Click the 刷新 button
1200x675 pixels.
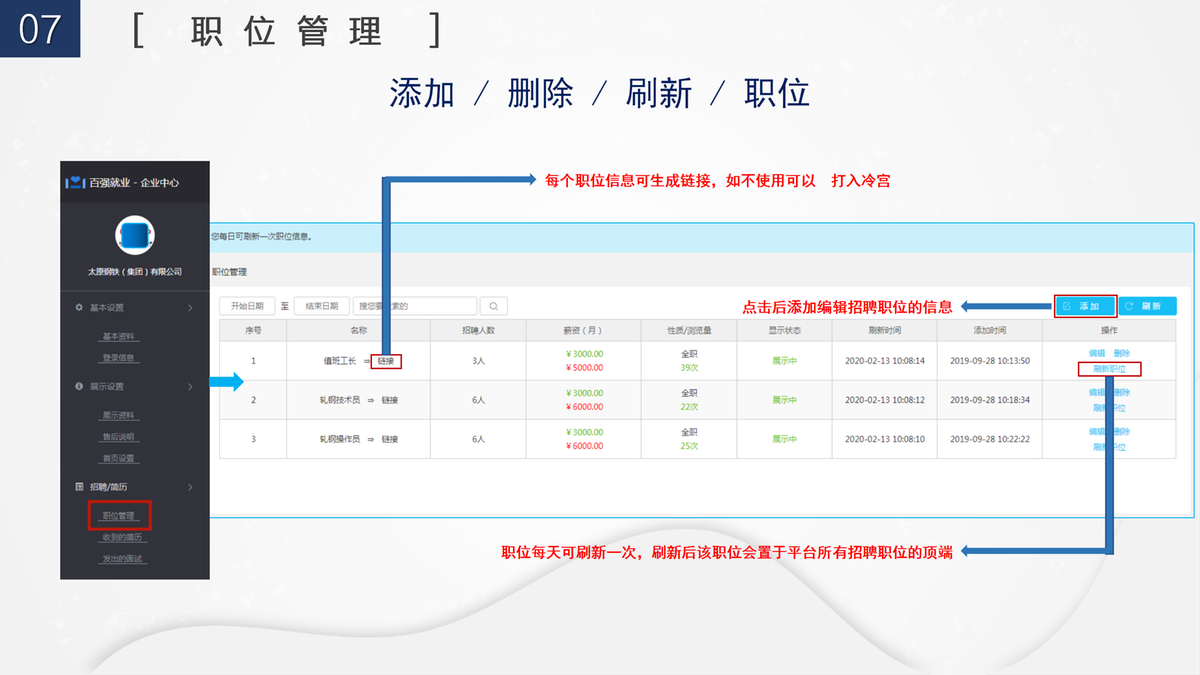click(x=1147, y=306)
